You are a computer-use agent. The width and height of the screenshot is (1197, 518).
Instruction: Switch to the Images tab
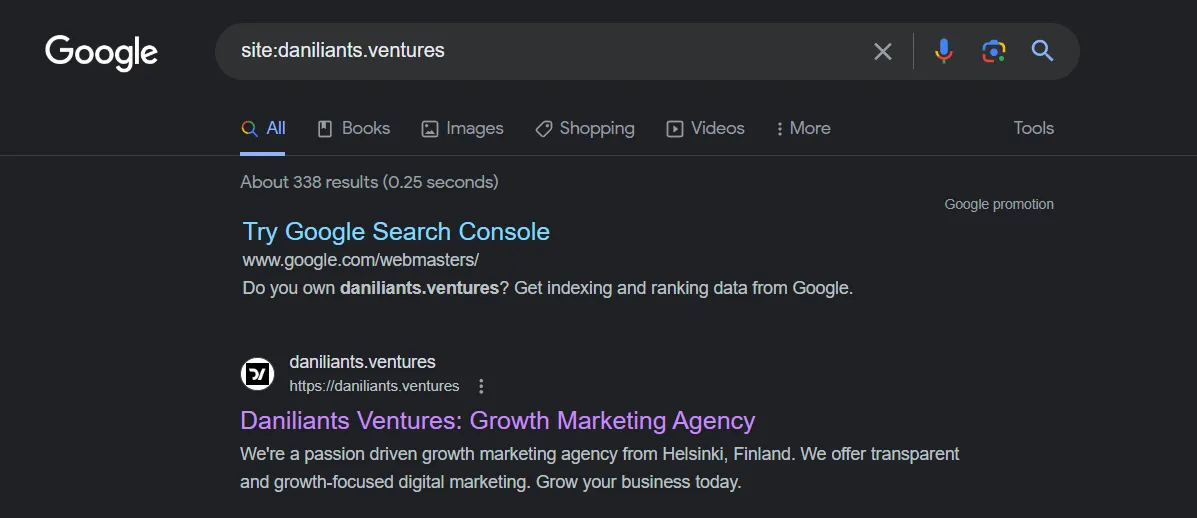(463, 128)
